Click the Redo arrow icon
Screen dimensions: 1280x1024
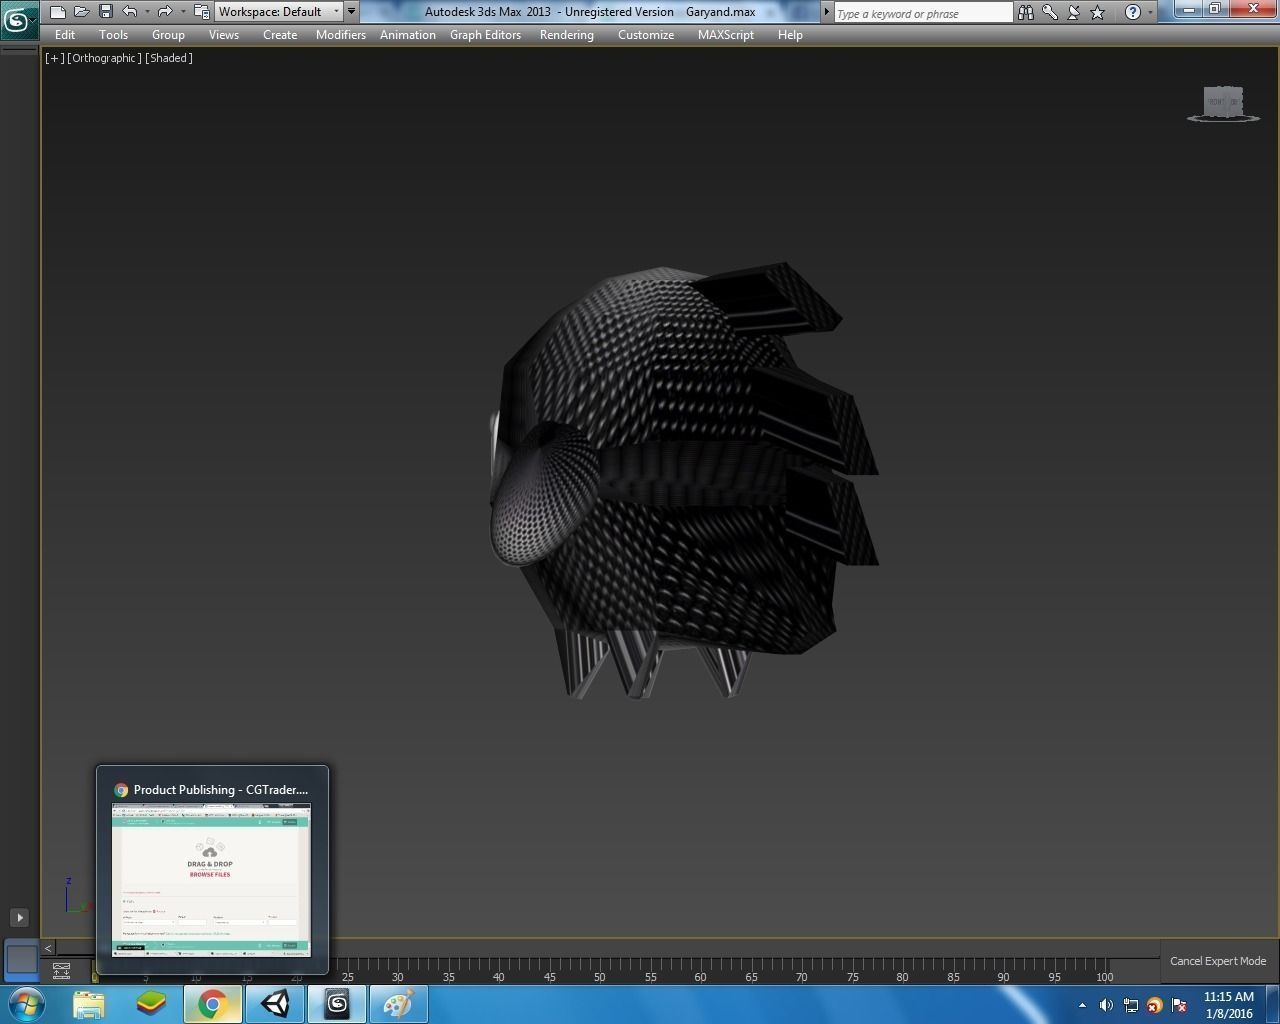pyautogui.click(x=165, y=12)
